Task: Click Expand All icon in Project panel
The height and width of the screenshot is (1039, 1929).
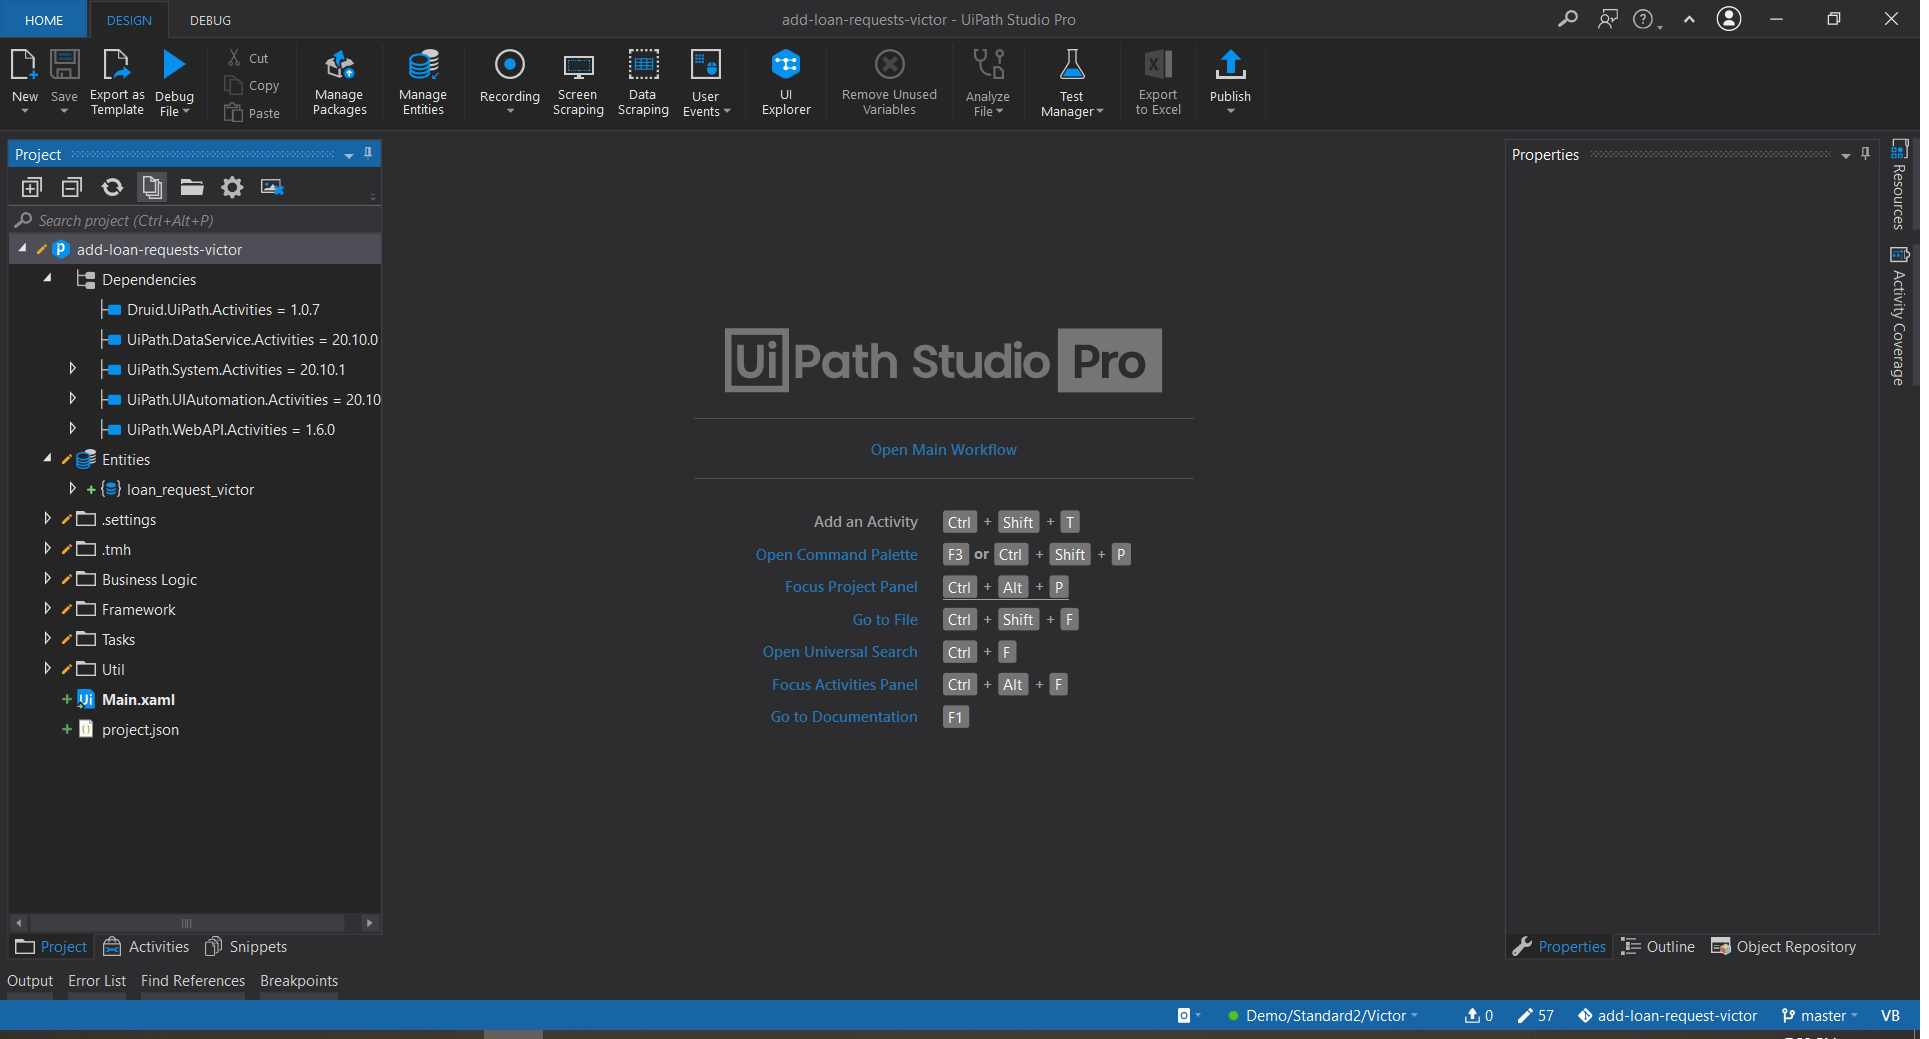Action: [32, 187]
